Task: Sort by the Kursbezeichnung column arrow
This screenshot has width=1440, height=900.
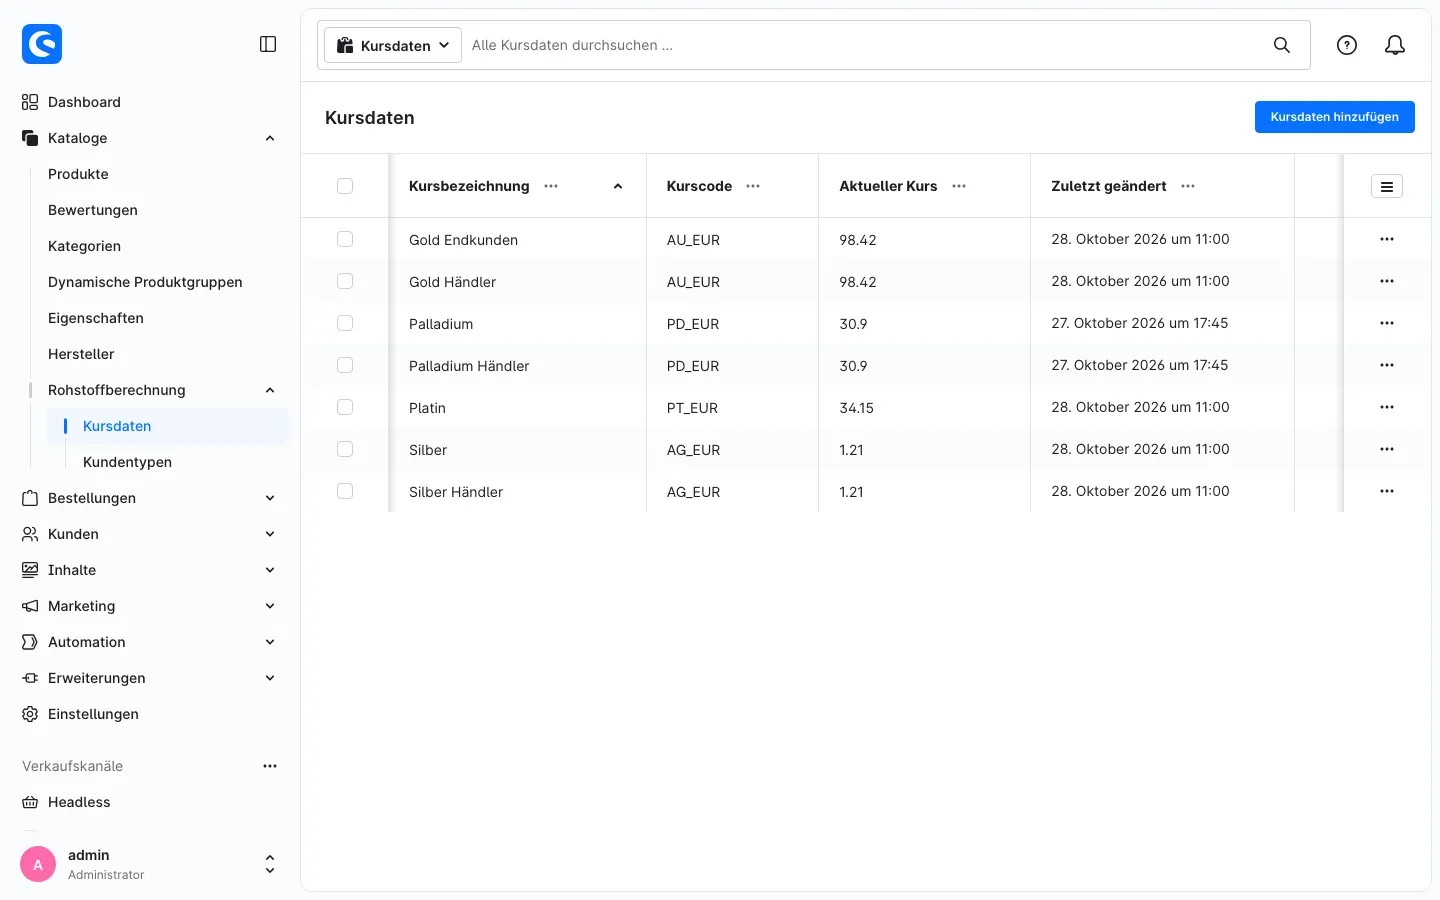Action: [618, 186]
